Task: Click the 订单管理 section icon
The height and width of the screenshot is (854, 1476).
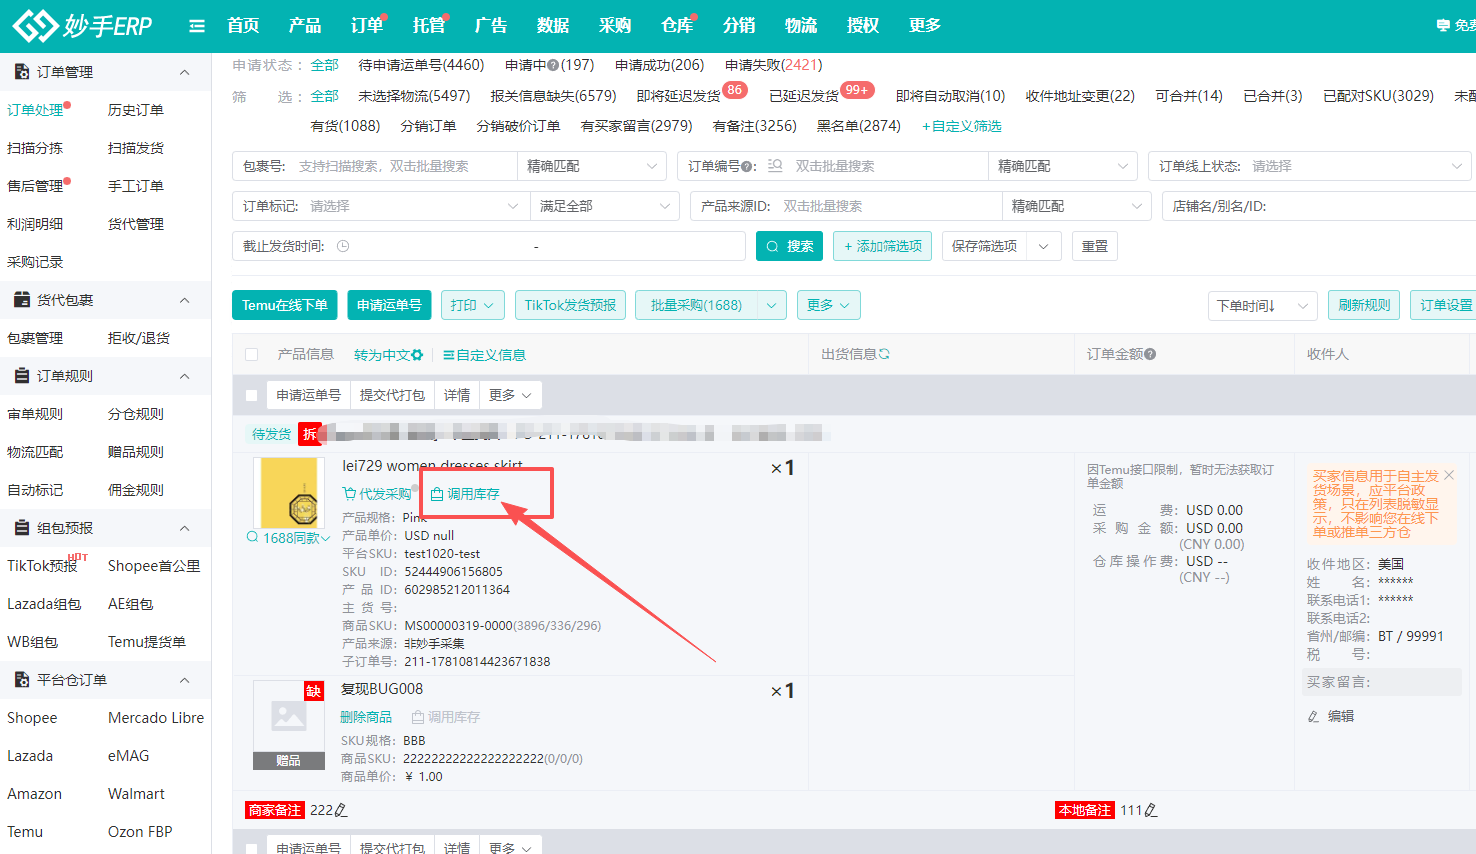Action: tap(22, 72)
